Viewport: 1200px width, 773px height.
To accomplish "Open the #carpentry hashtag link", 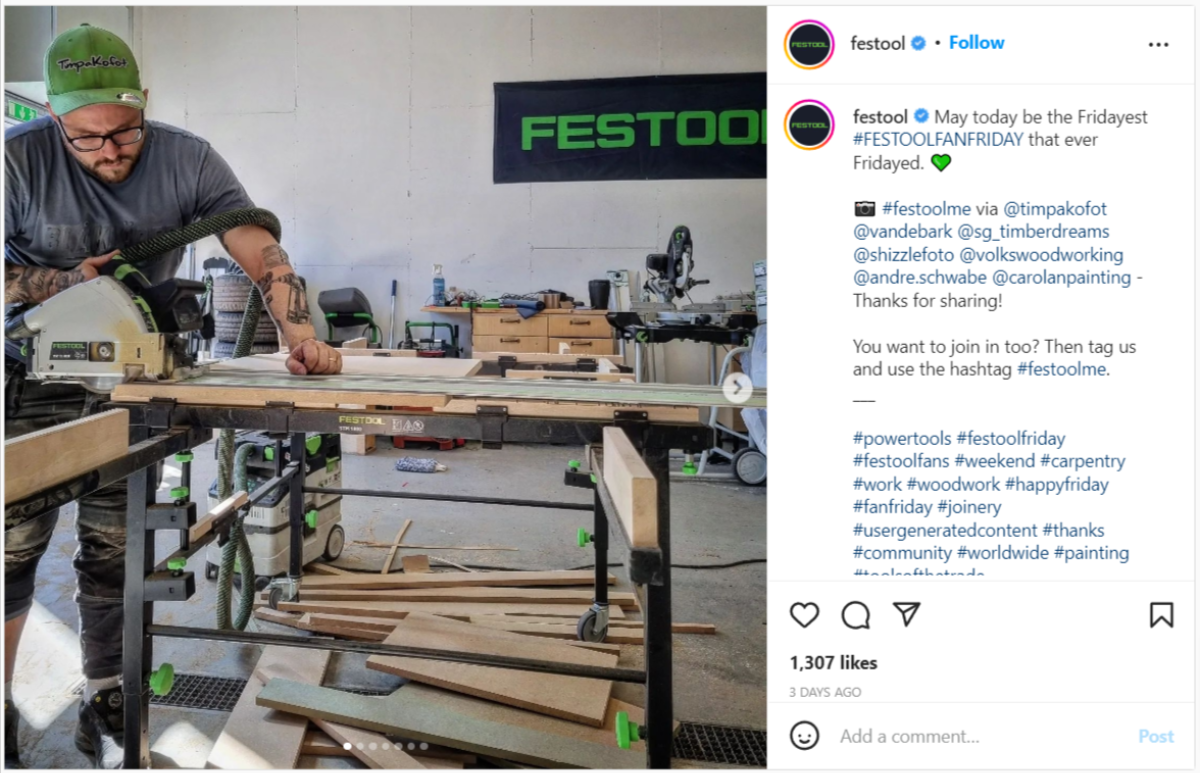I will 1082,461.
